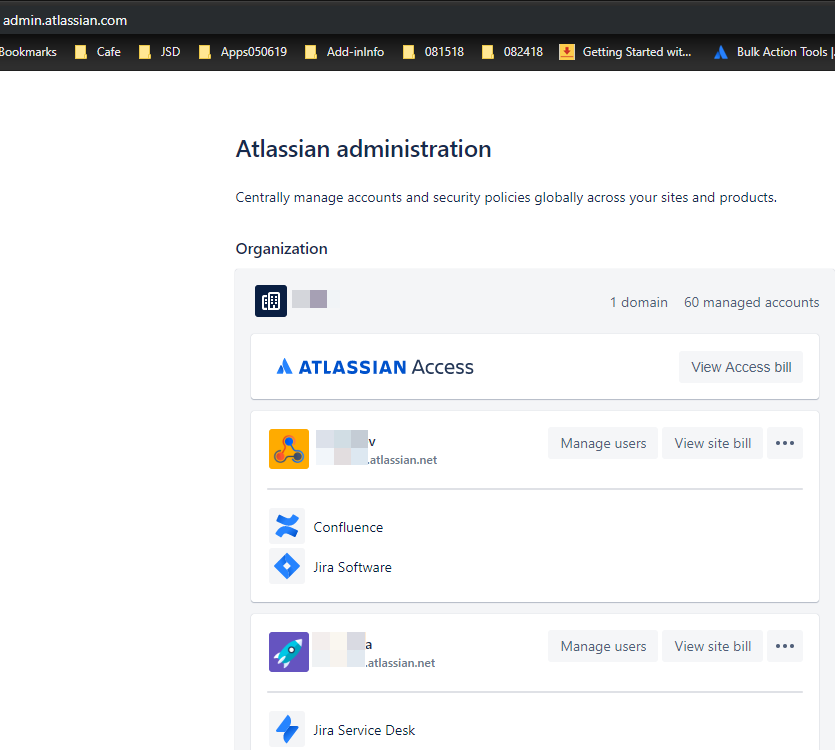Screen dimensions: 835x750
Task: Click the purple rocket site avatar
Action: pos(289,652)
